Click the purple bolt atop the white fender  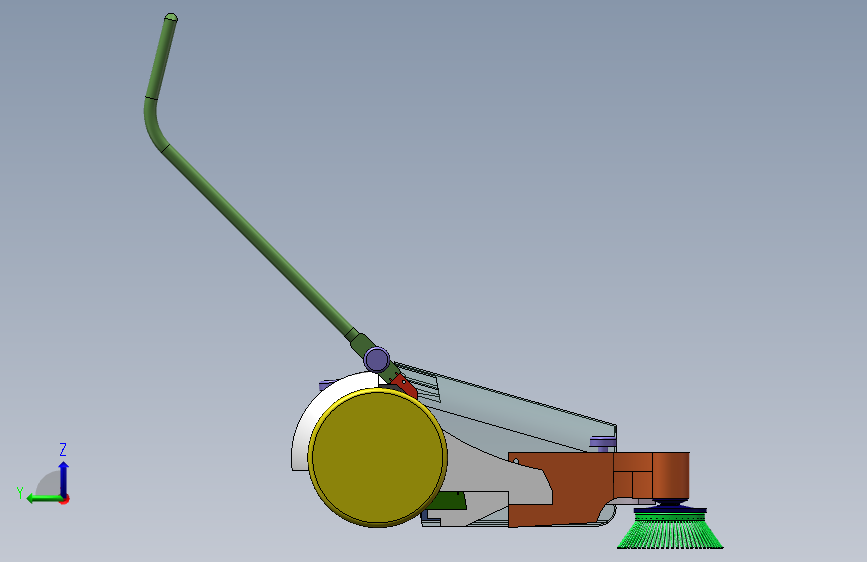pyautogui.click(x=327, y=383)
